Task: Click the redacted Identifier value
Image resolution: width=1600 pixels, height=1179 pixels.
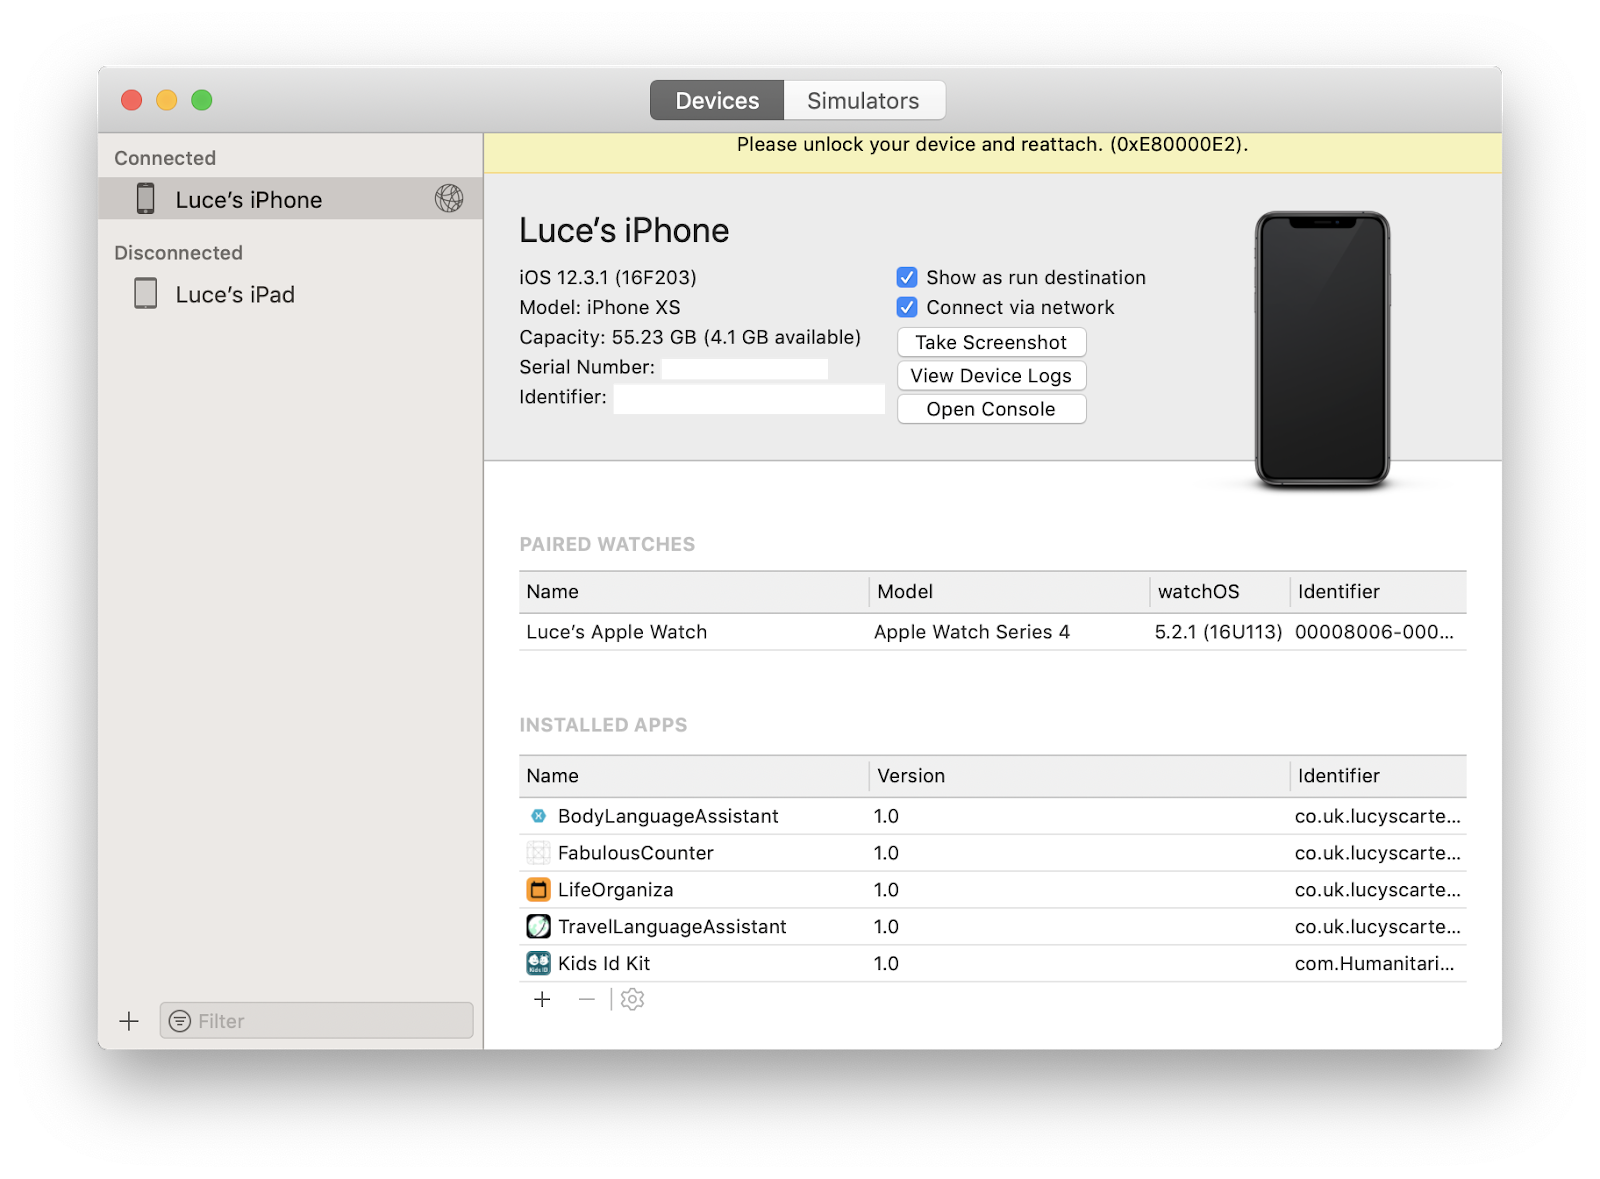Action: tap(749, 400)
